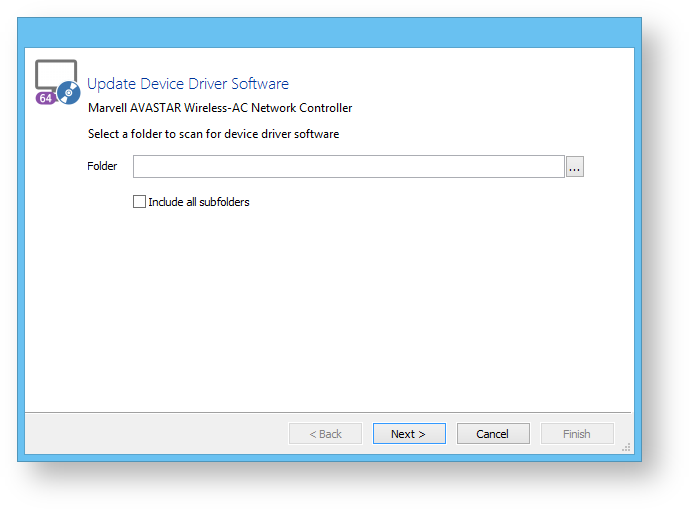This screenshot has height=510, width=690.
Task: Click the blue title bar of the dialog
Action: [x=328, y=33]
